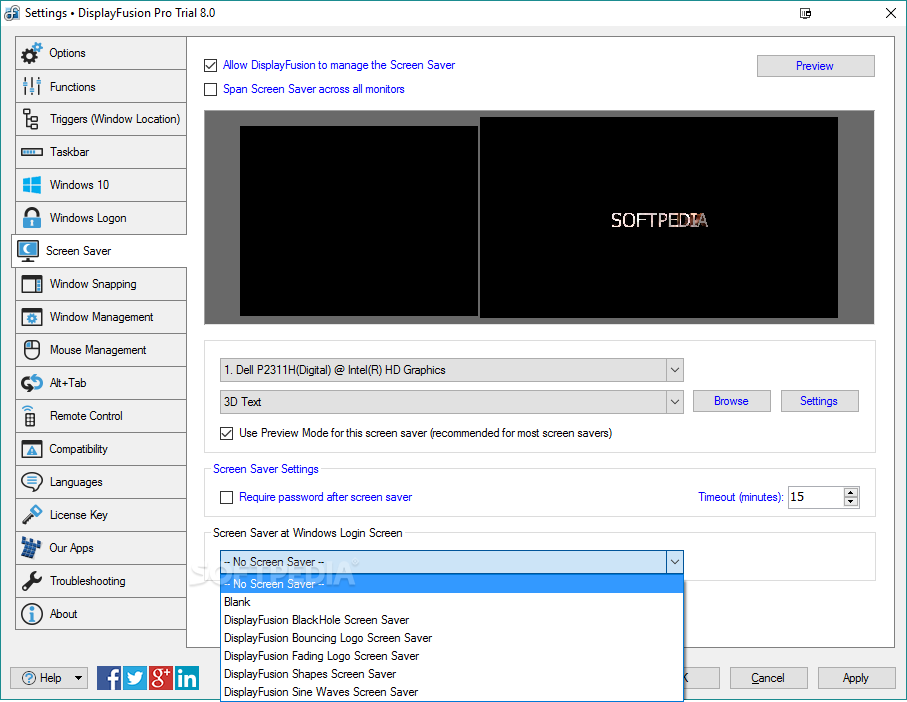
Task: Click the Timeout minutes input field
Action: (816, 497)
